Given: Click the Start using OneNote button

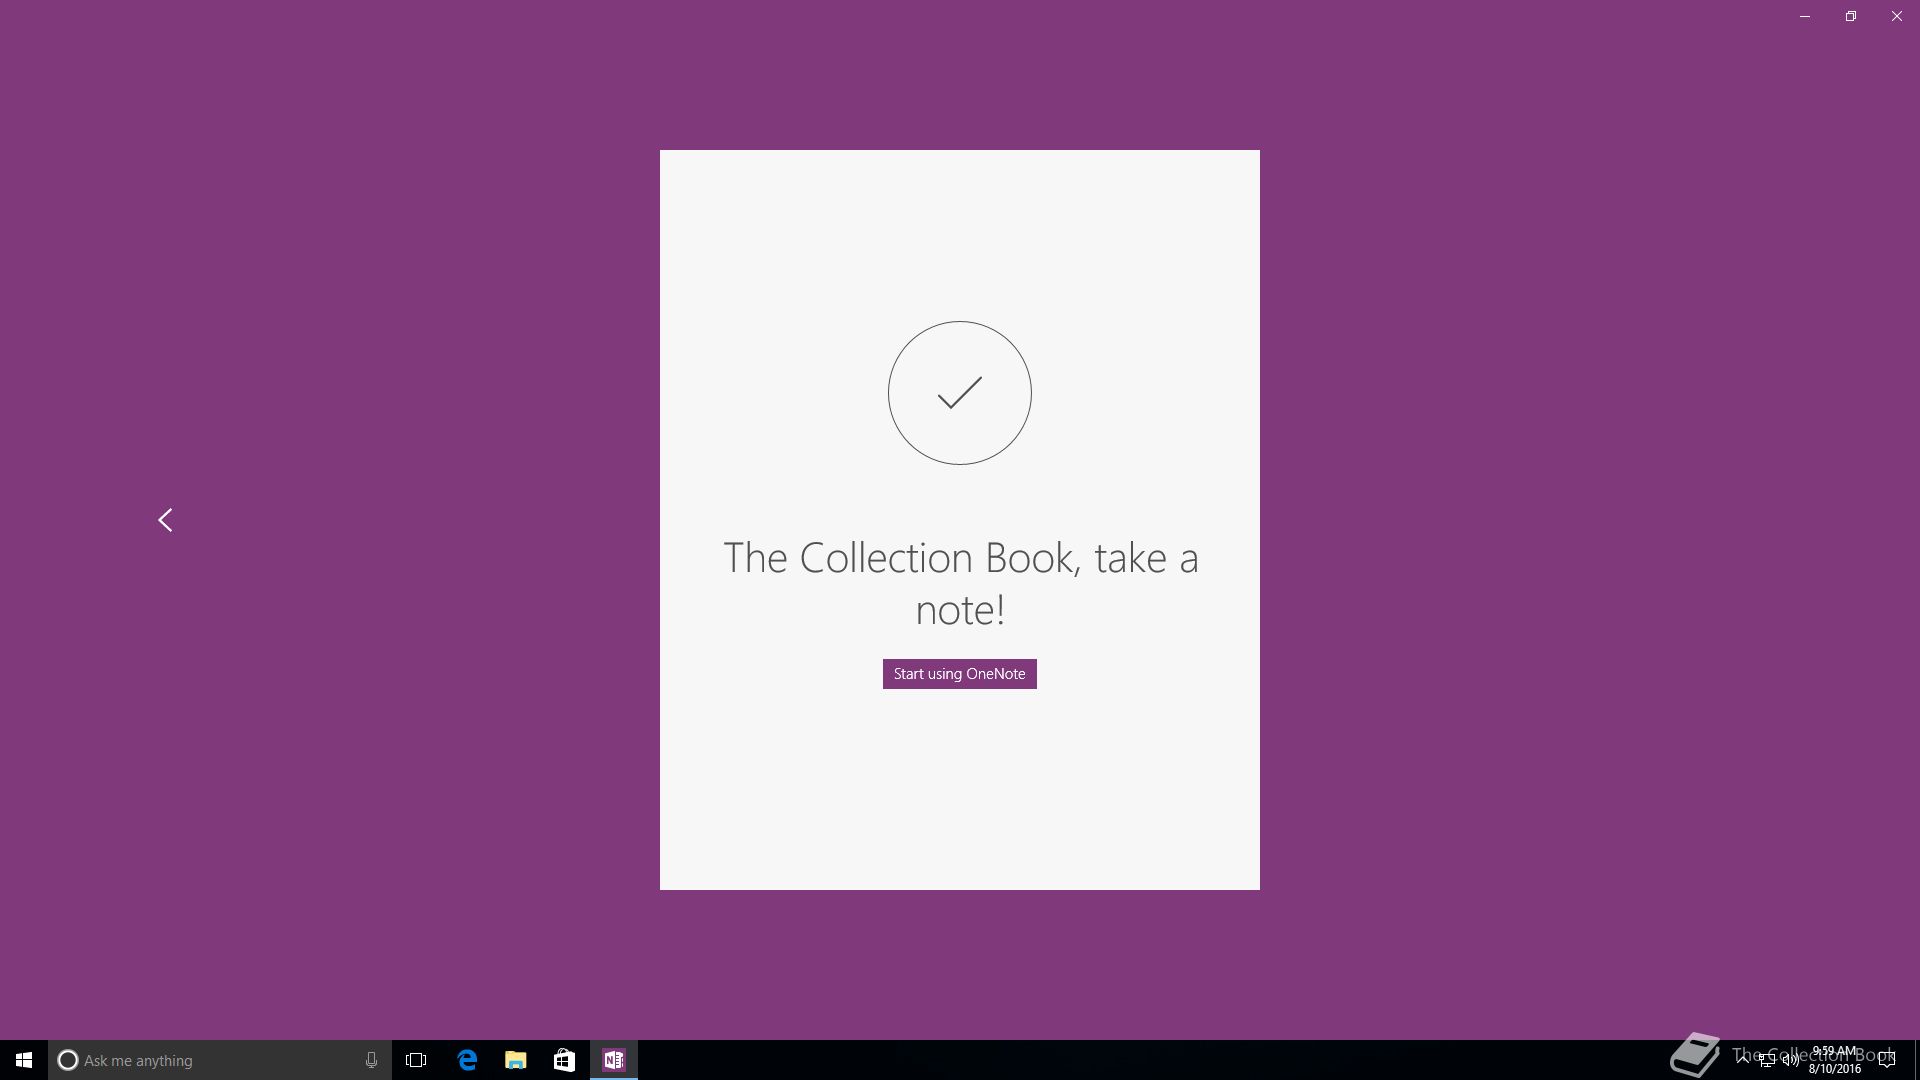Looking at the screenshot, I should click(x=959, y=674).
